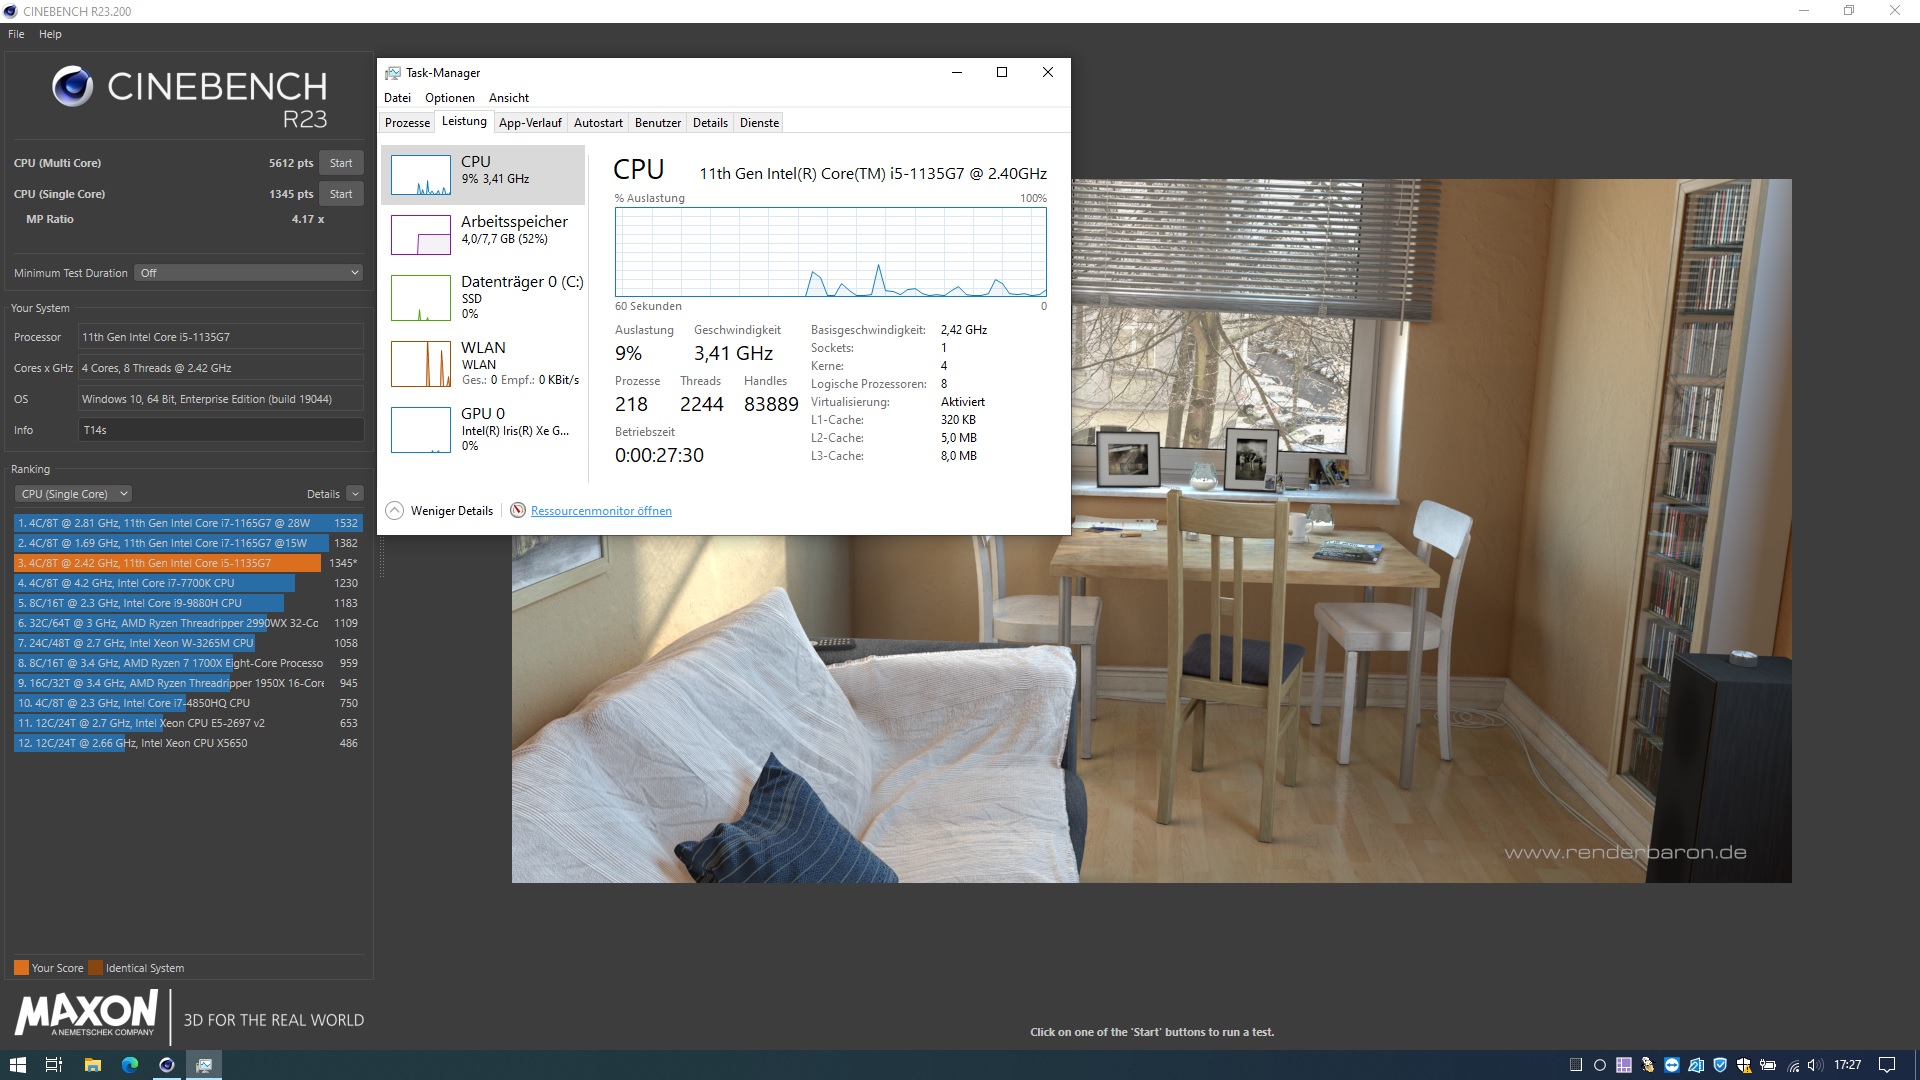Click the Outlook tray icon
This screenshot has height=1080, width=1920.
[1696, 1065]
